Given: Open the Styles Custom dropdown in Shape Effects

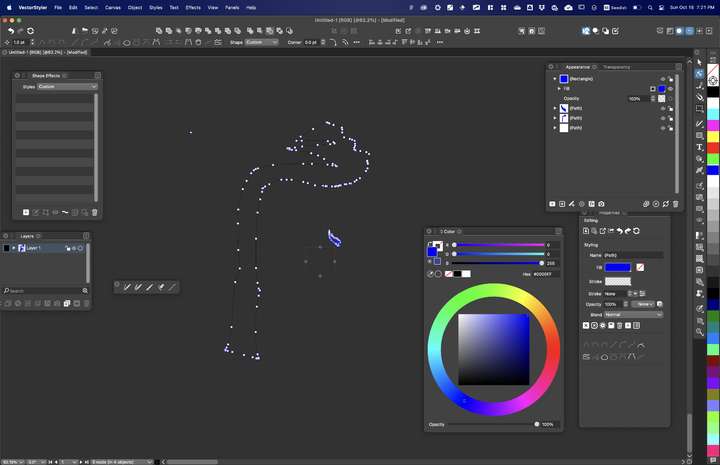Looking at the screenshot, I should point(67,87).
